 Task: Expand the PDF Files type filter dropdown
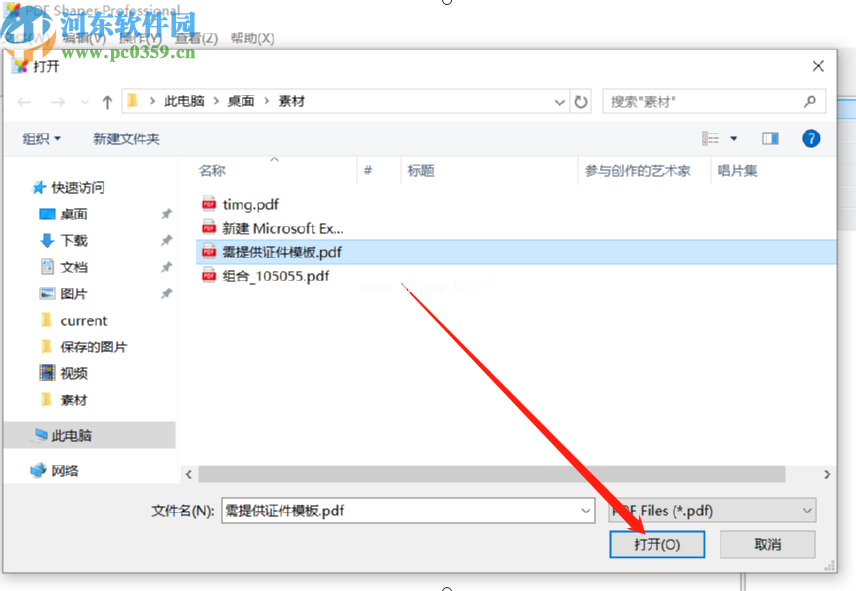pyautogui.click(x=807, y=511)
